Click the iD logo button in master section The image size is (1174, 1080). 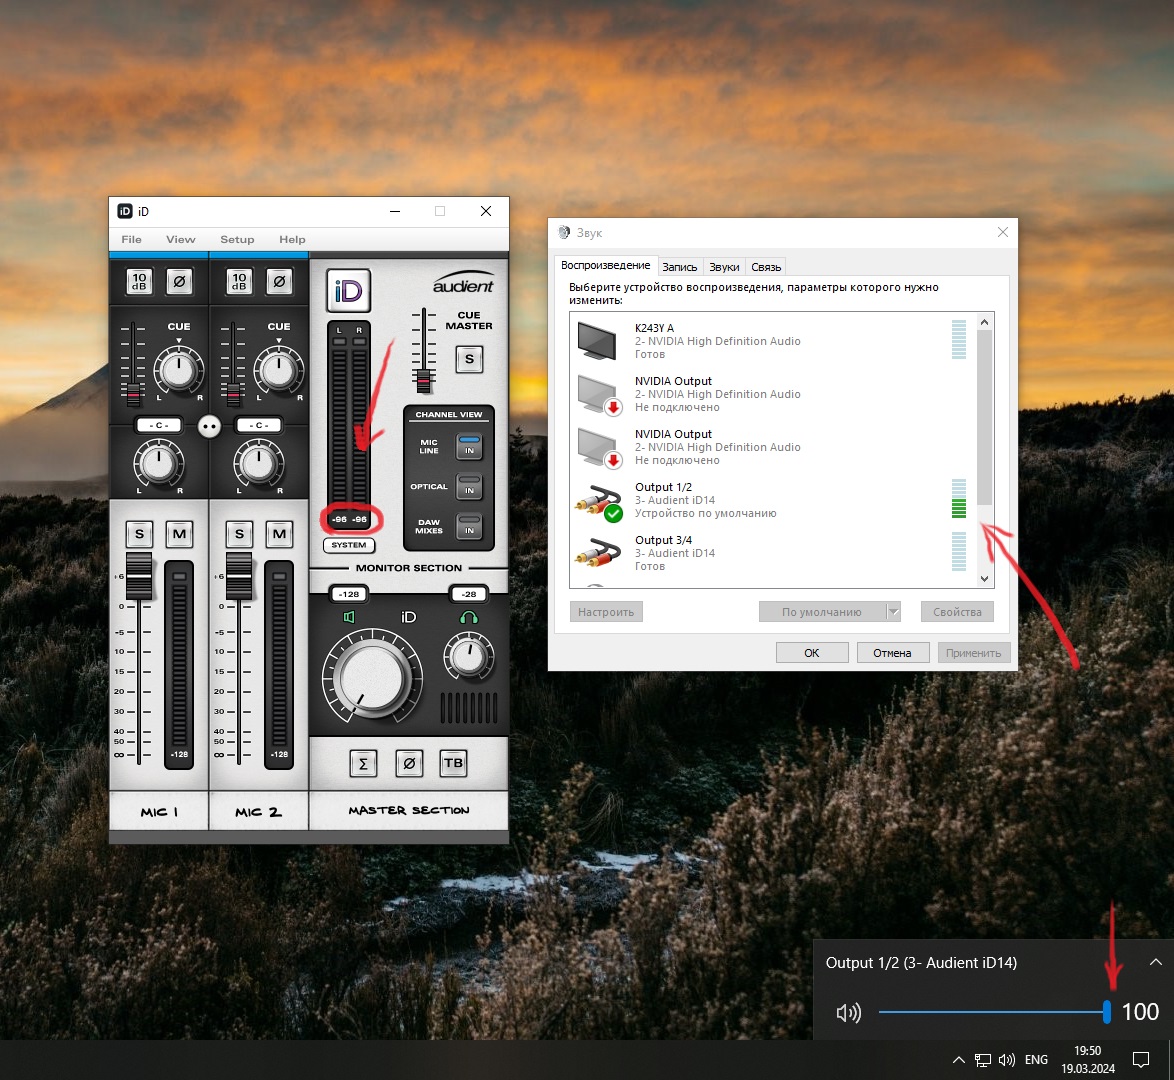click(348, 291)
